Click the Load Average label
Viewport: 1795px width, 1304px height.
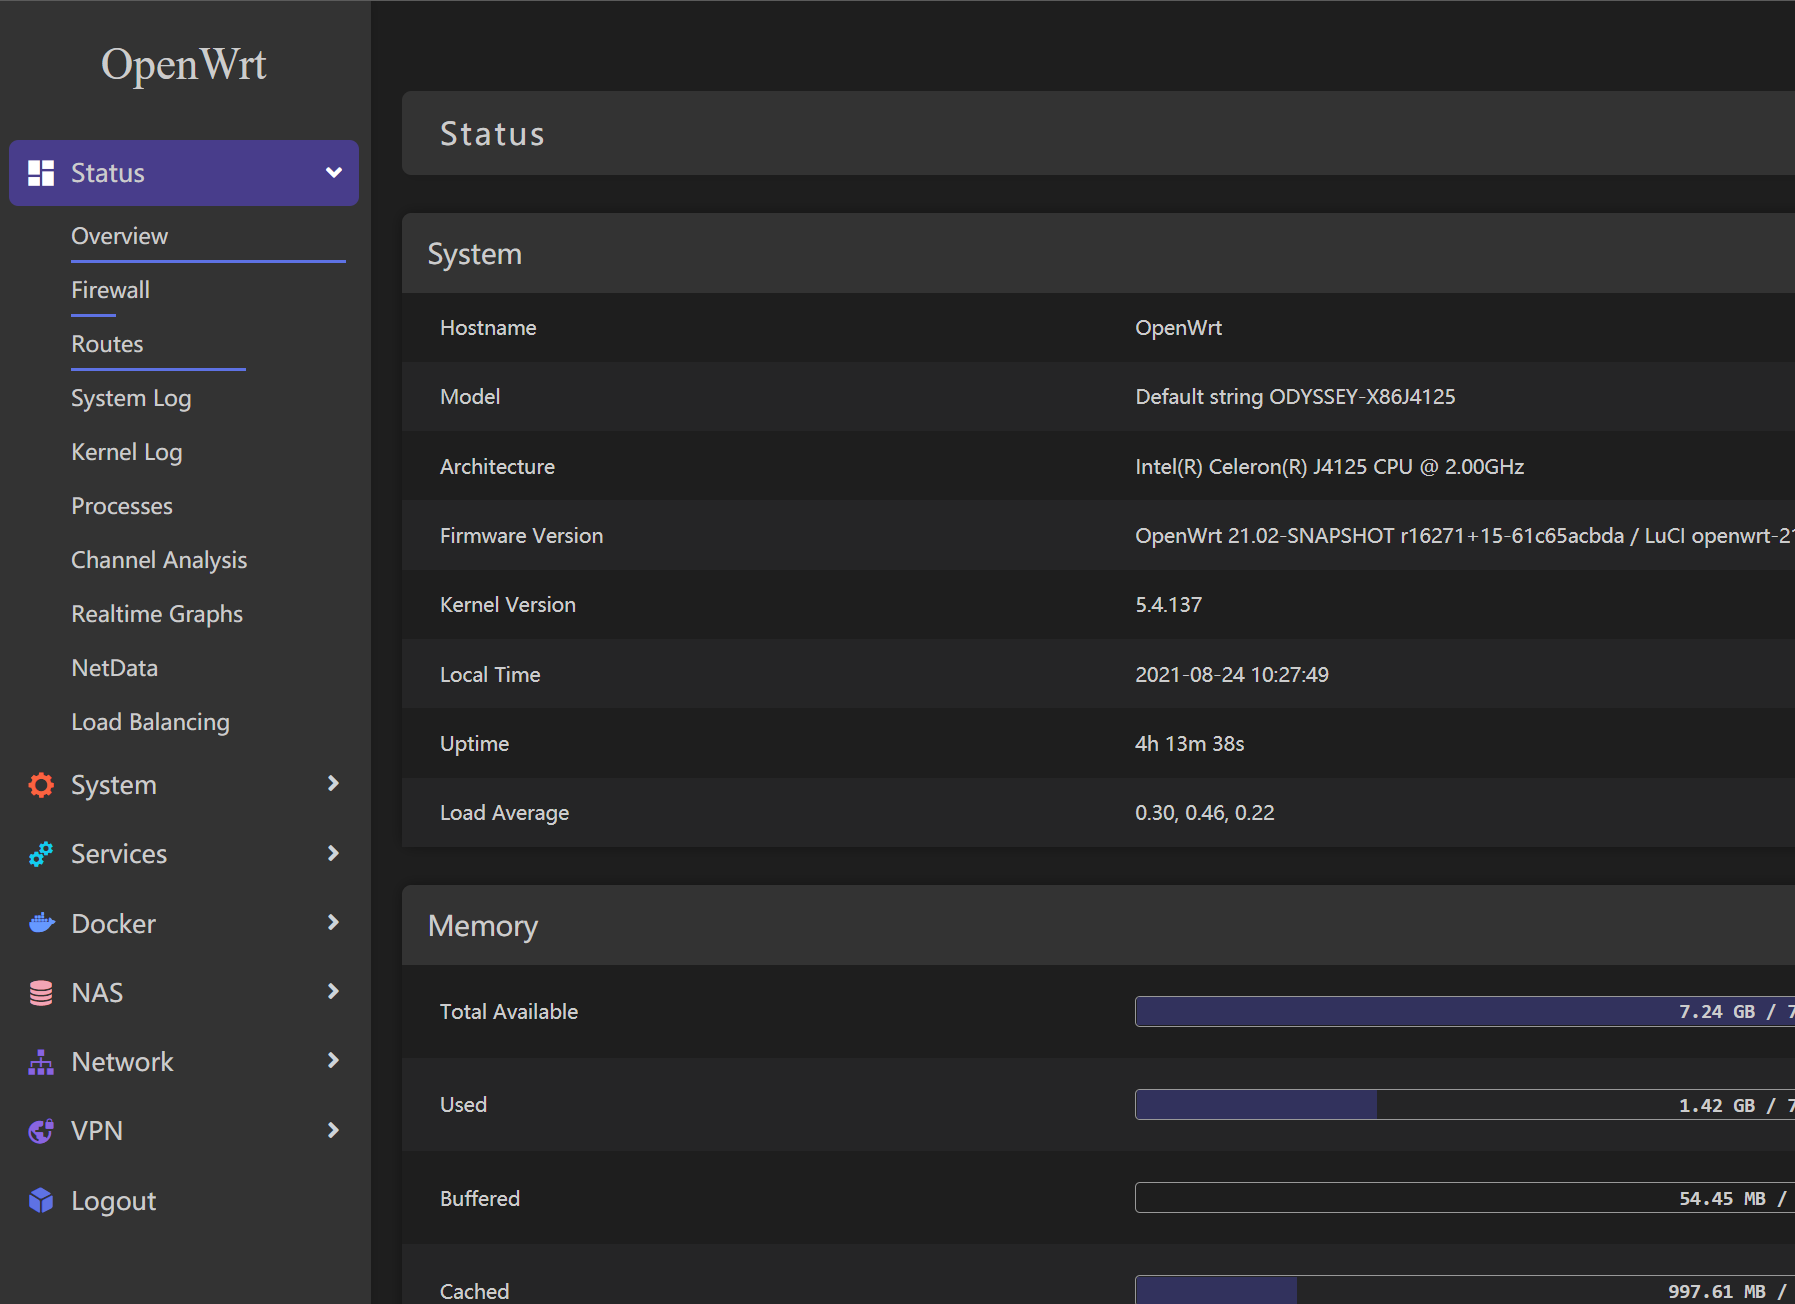point(504,813)
